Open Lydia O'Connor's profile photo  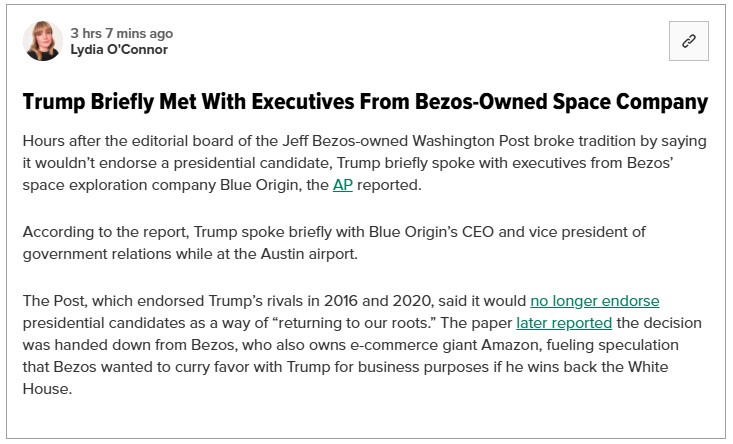pyautogui.click(x=43, y=41)
